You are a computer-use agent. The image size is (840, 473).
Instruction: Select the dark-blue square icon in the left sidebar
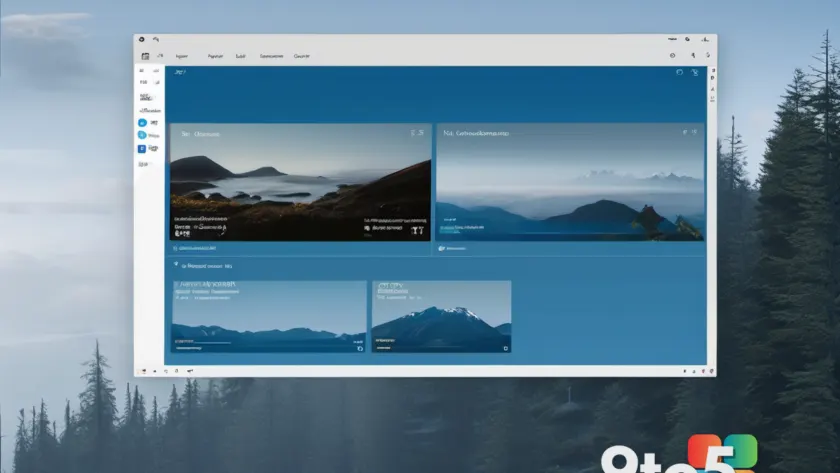[142, 148]
